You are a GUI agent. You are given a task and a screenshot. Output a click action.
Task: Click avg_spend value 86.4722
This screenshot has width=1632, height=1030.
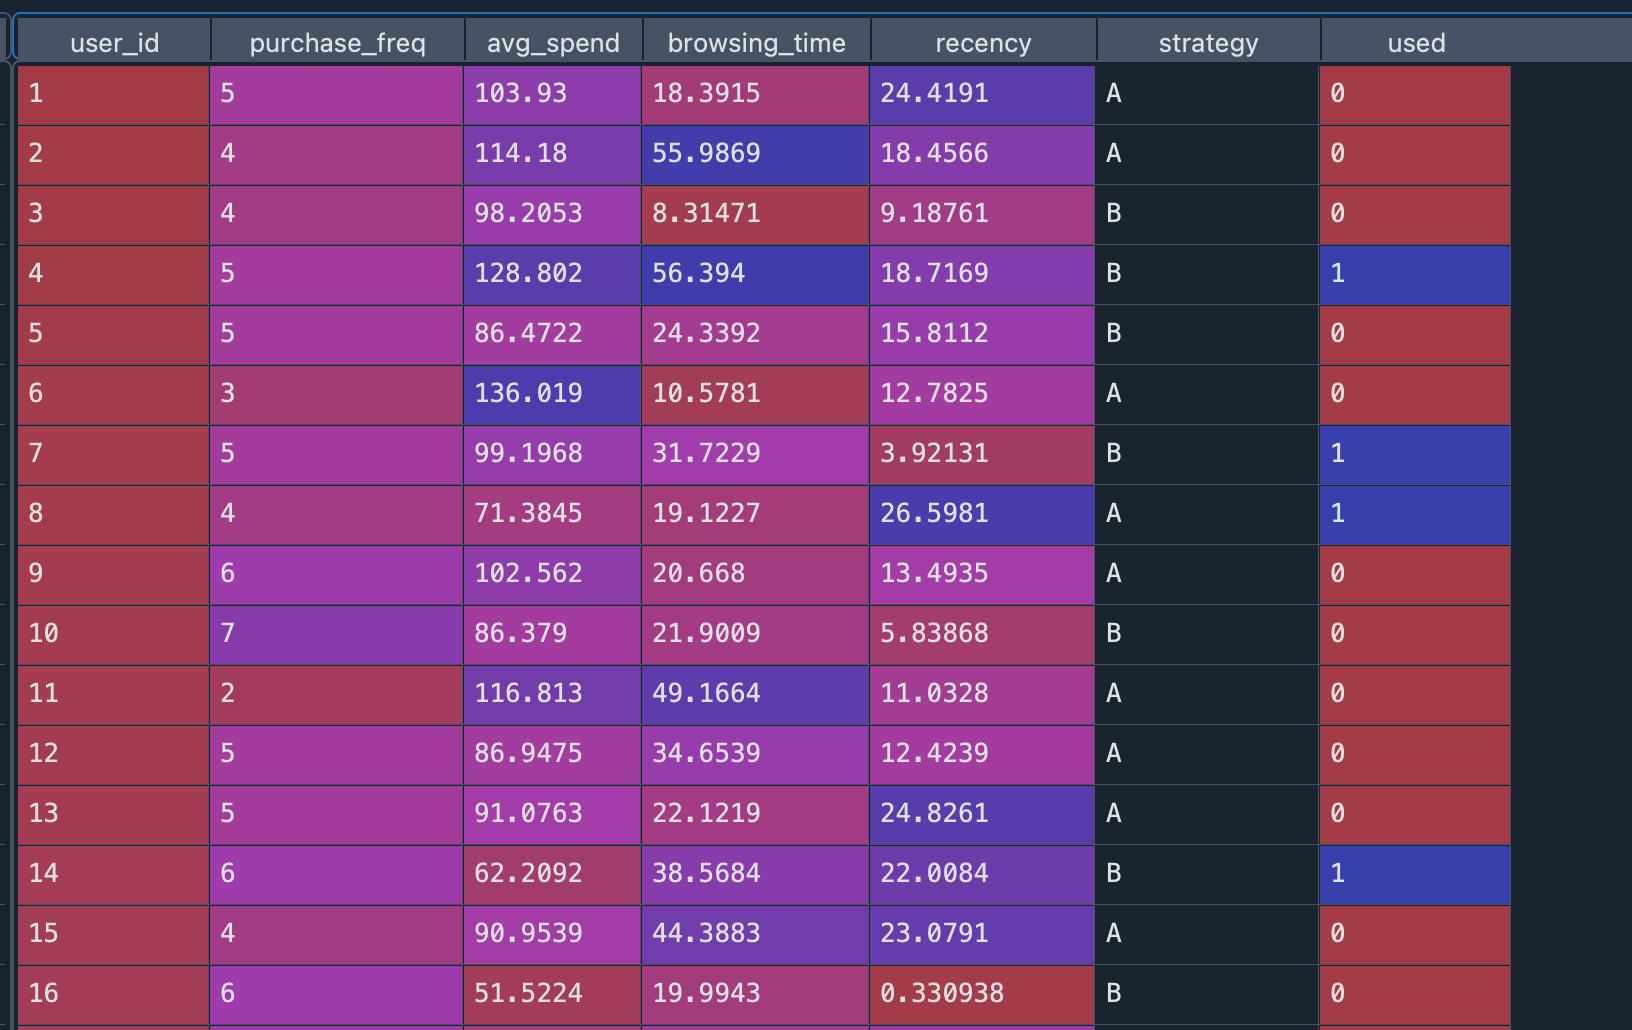552,335
